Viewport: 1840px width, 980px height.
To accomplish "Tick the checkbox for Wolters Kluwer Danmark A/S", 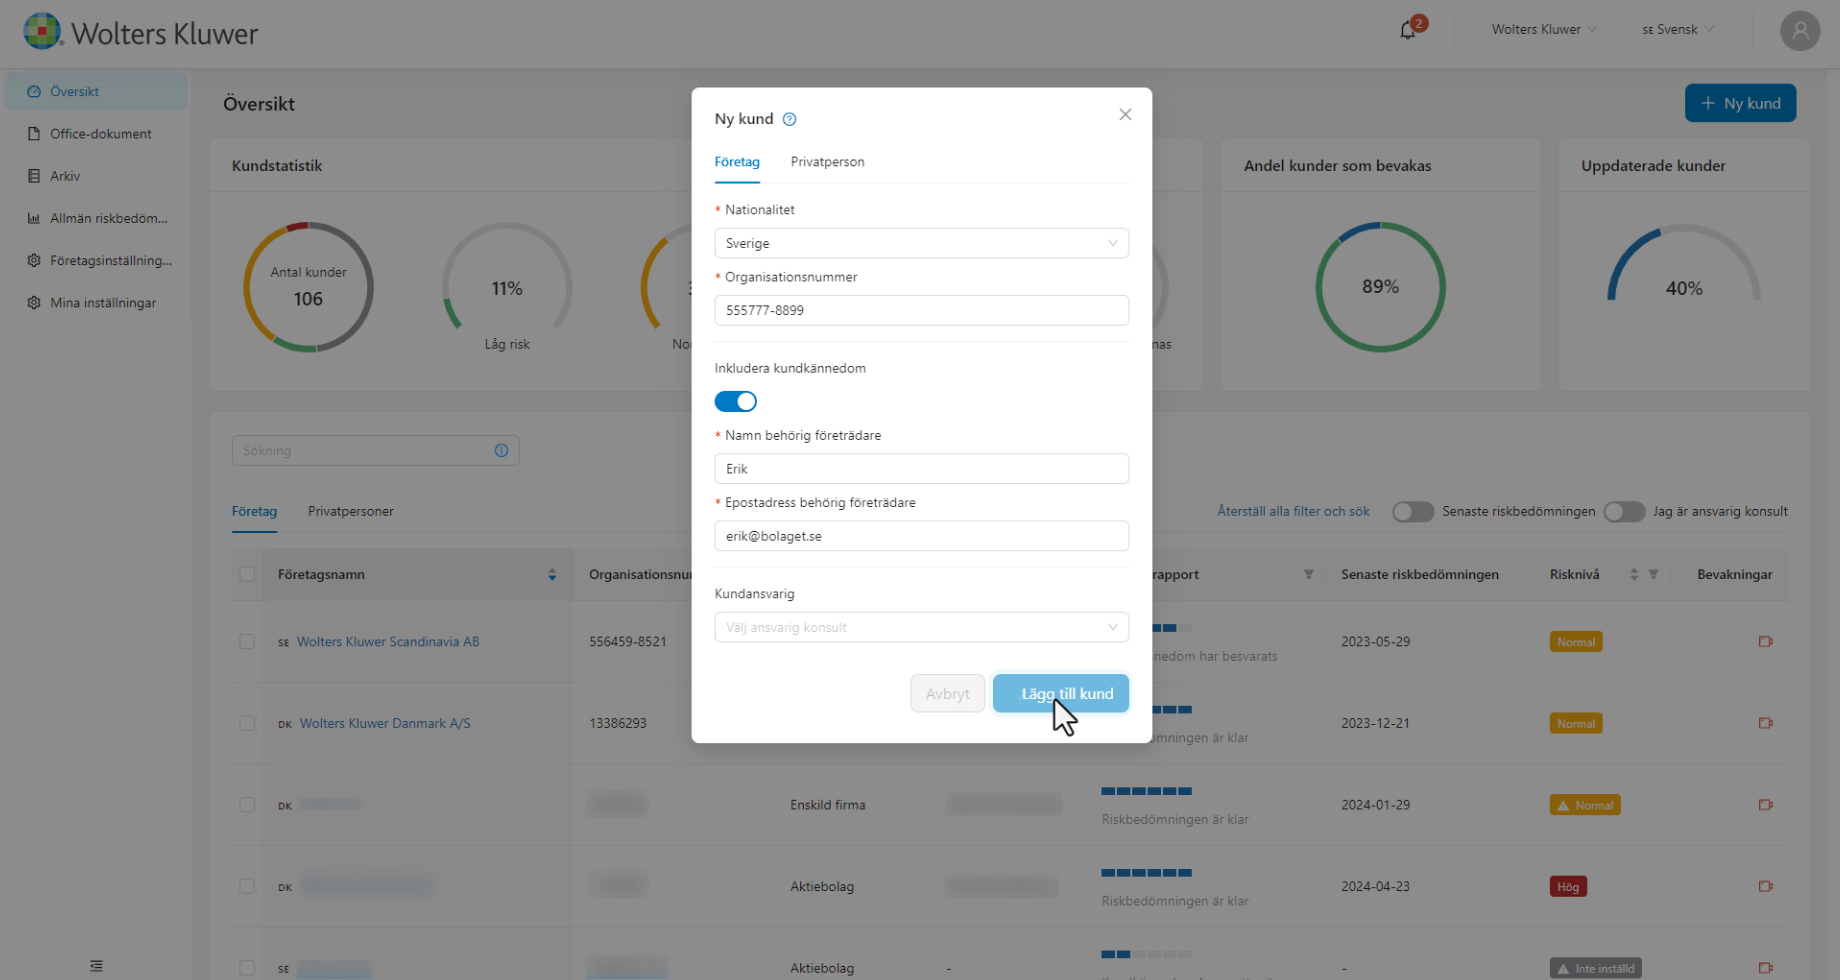I will click(x=247, y=723).
